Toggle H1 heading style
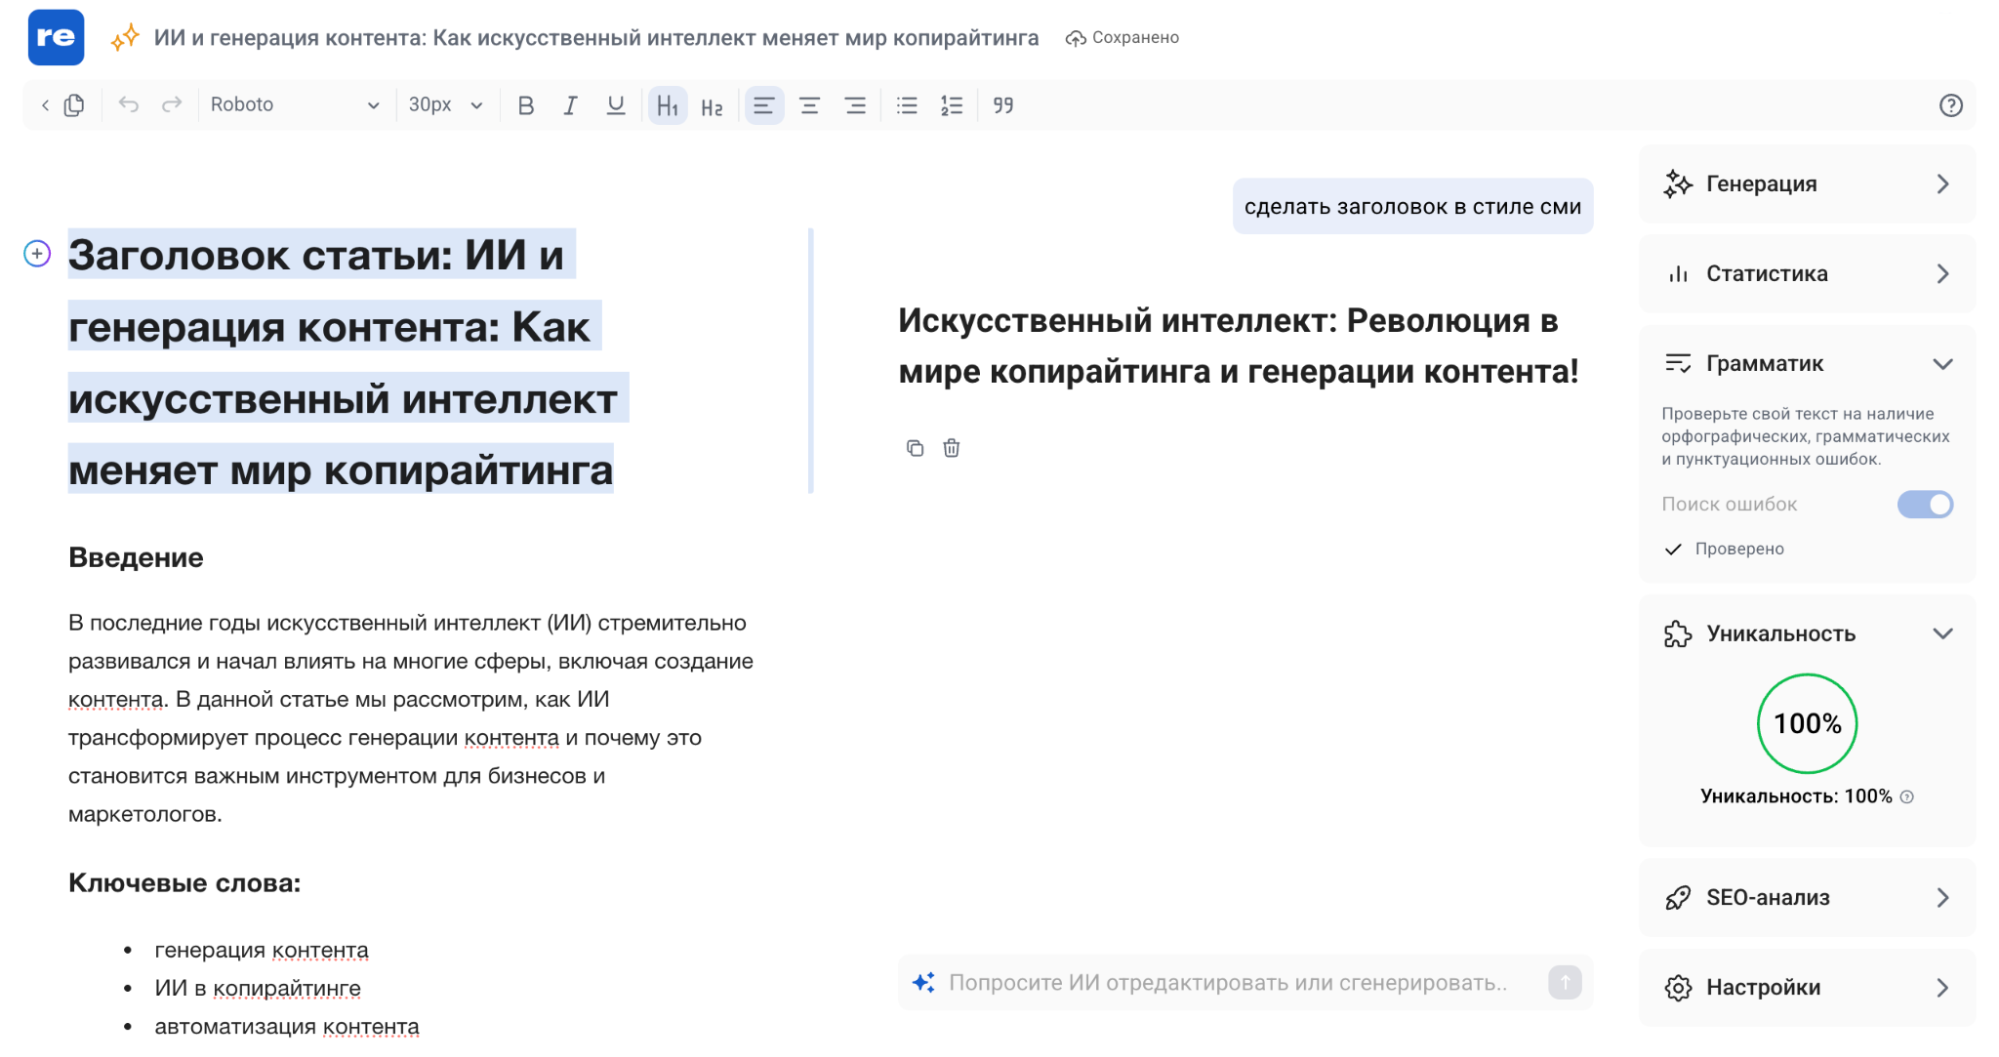1999x1057 pixels. tap(667, 106)
